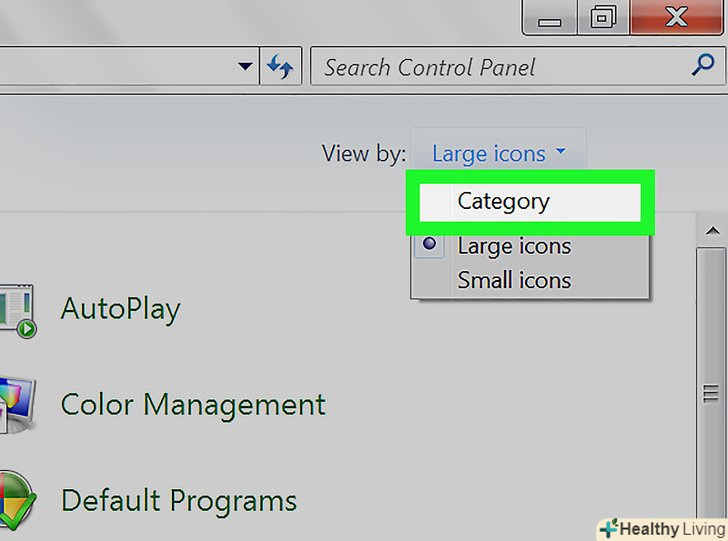Restore down the Control Panel window
This screenshot has width=728, height=541.
pos(605,18)
